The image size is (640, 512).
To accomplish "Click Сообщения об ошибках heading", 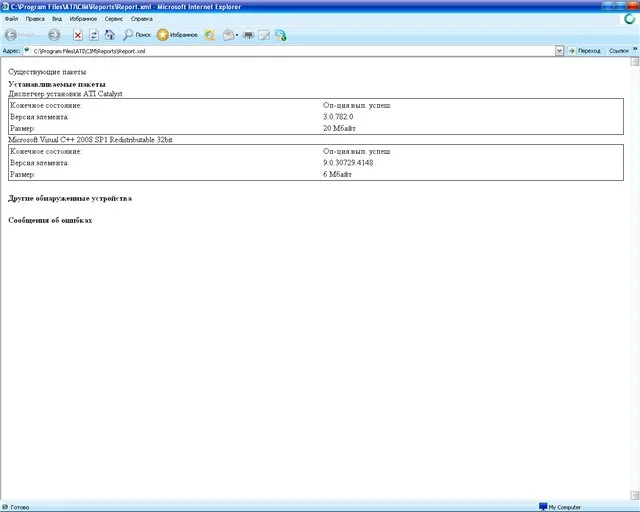I will tap(50, 220).
